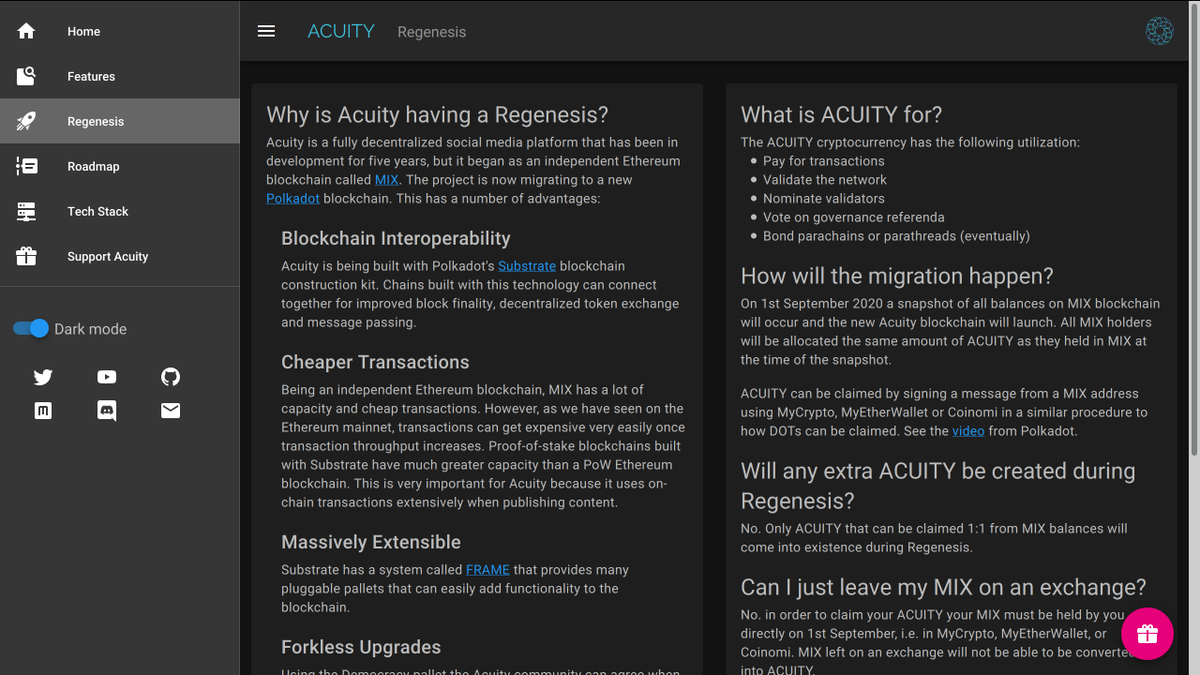Open the YouTube social icon
Screen dimensions: 1200x675
point(107,377)
